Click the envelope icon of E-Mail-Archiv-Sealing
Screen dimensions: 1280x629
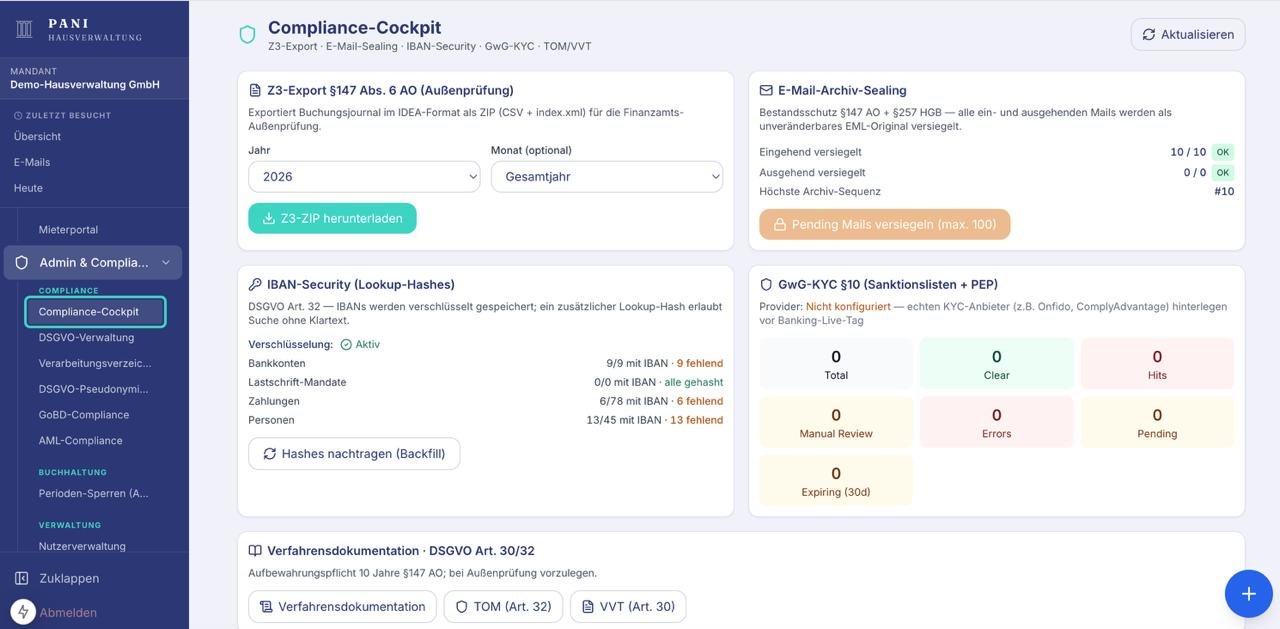point(766,90)
